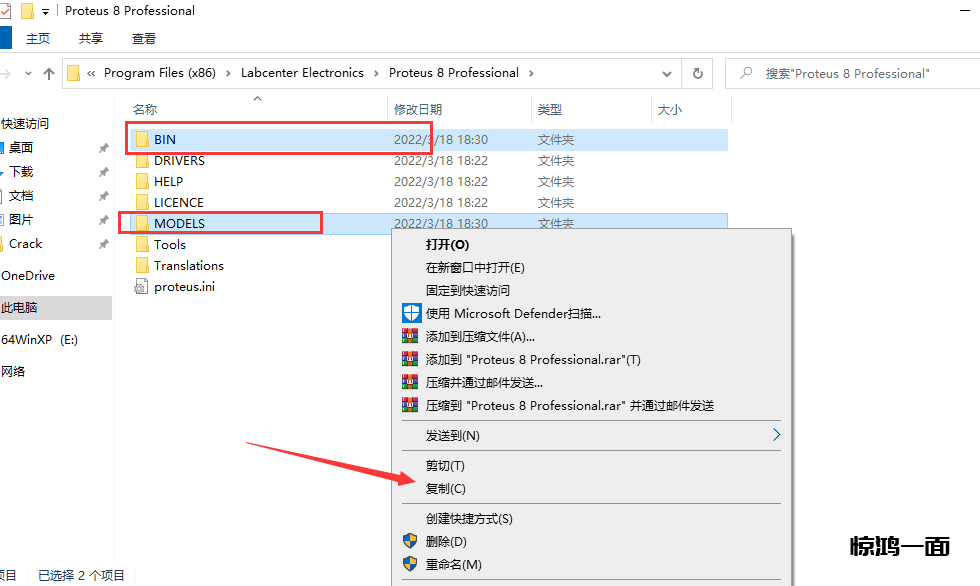Expand the 发送到(N) submenu arrow

776,435
